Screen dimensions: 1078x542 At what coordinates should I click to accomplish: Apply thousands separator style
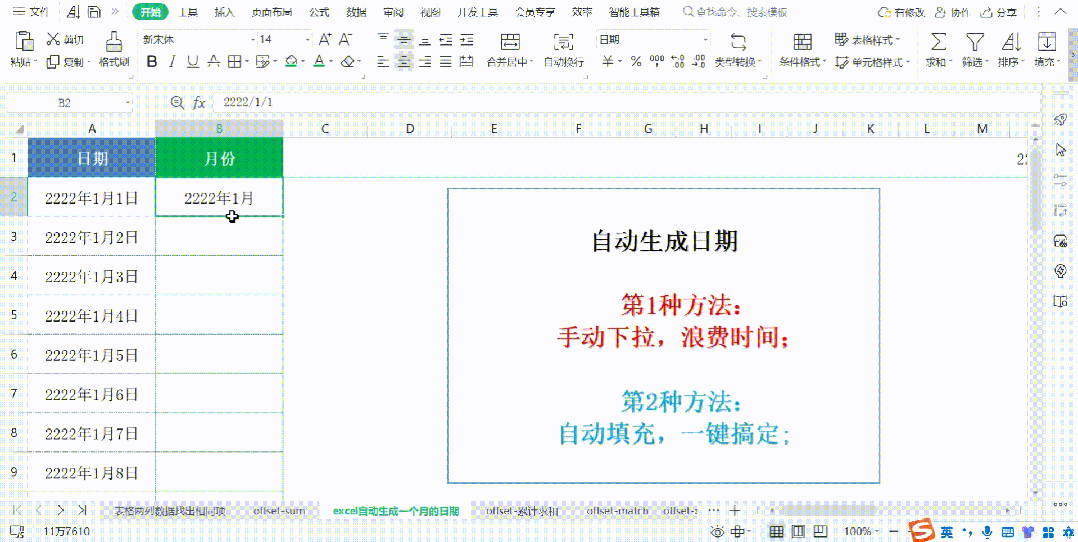(x=657, y=62)
